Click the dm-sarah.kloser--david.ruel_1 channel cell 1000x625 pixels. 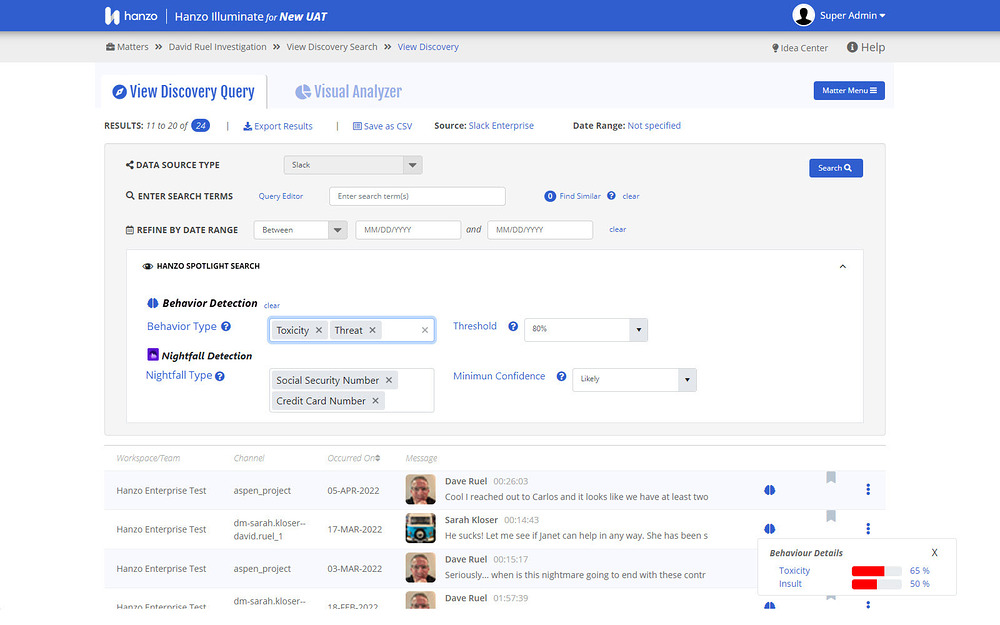pyautogui.click(x=270, y=529)
